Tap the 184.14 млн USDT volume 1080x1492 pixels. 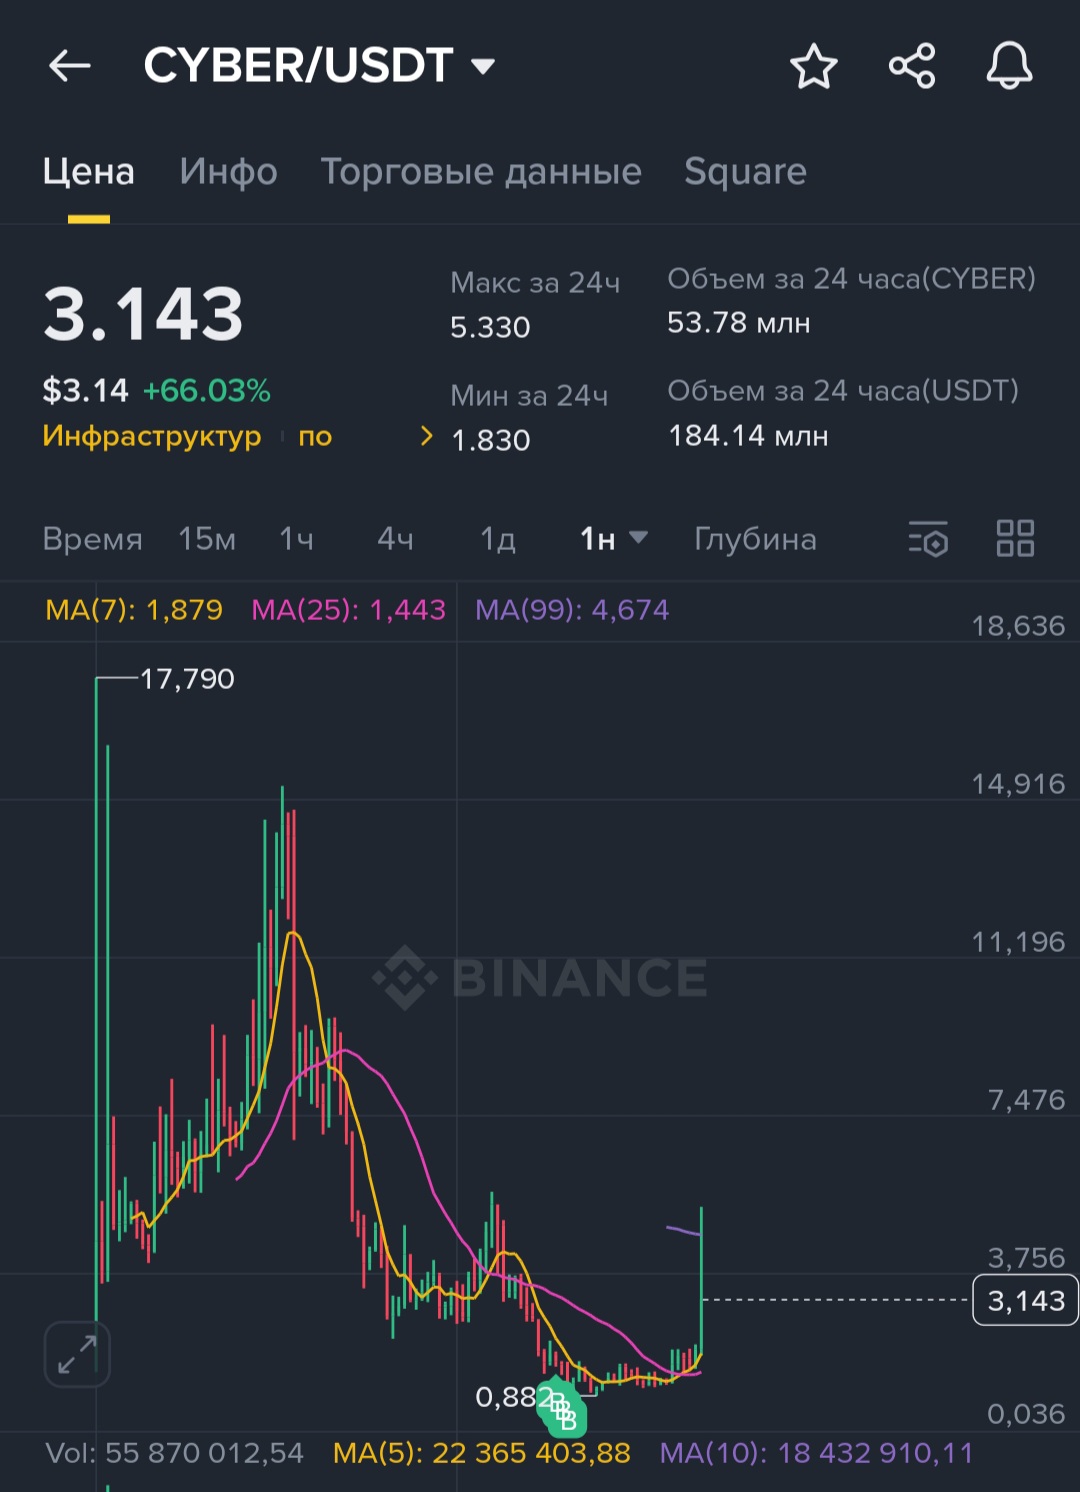tap(748, 436)
